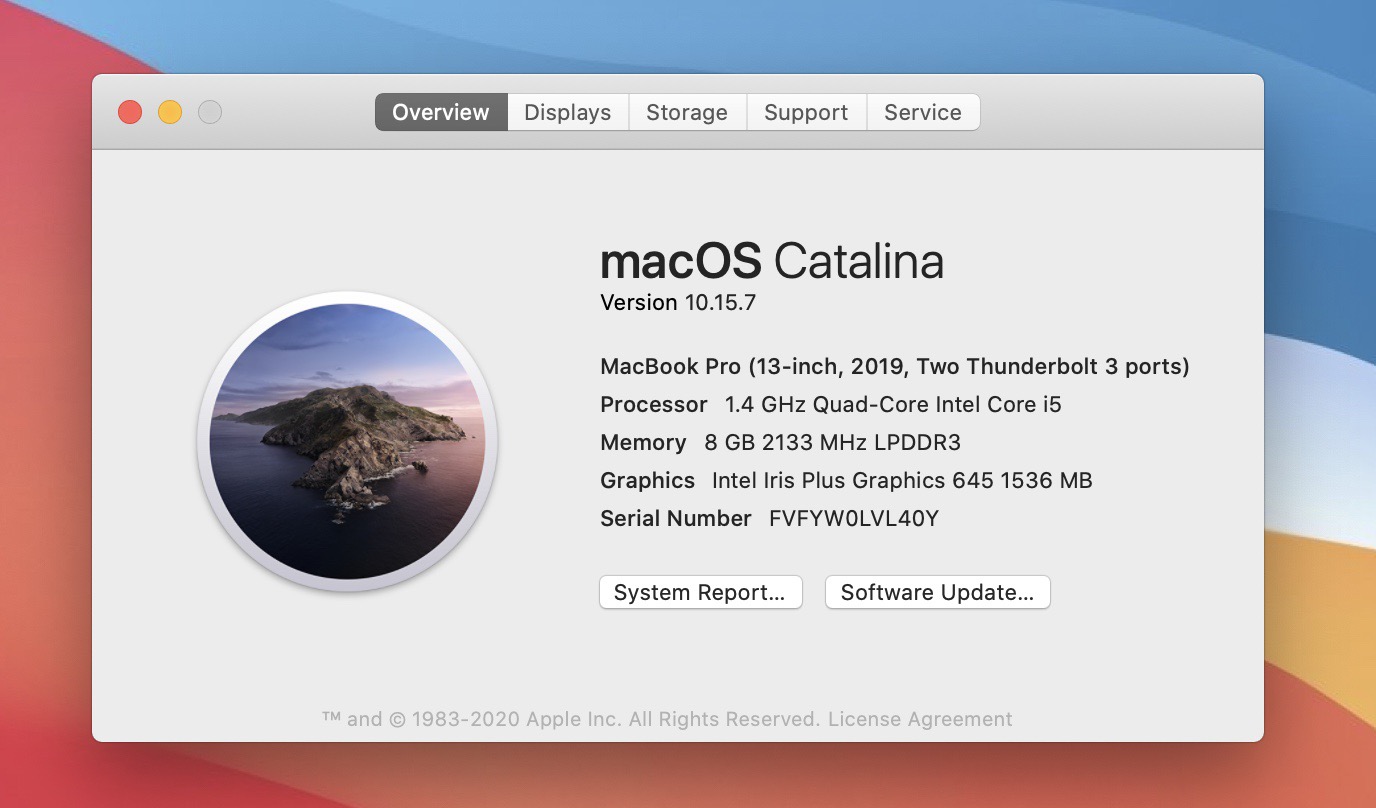The image size is (1376, 808).
Task: Open the Displays tab
Action: (x=567, y=113)
